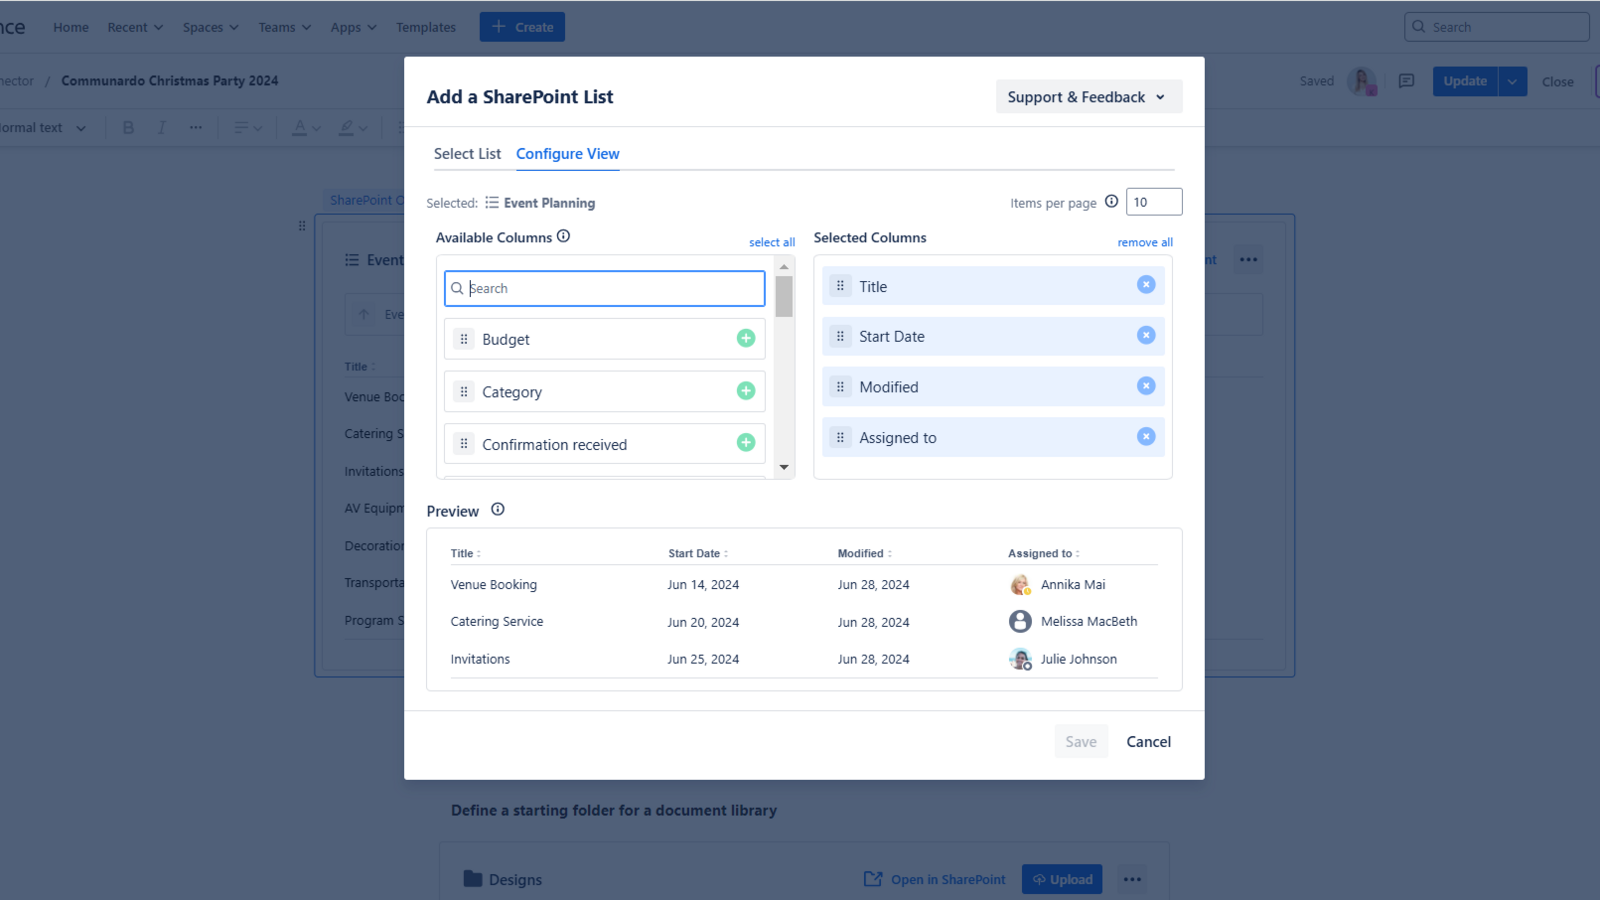This screenshot has height=900, width=1600.
Task: Expand the Spaces menu
Action: (x=210, y=27)
